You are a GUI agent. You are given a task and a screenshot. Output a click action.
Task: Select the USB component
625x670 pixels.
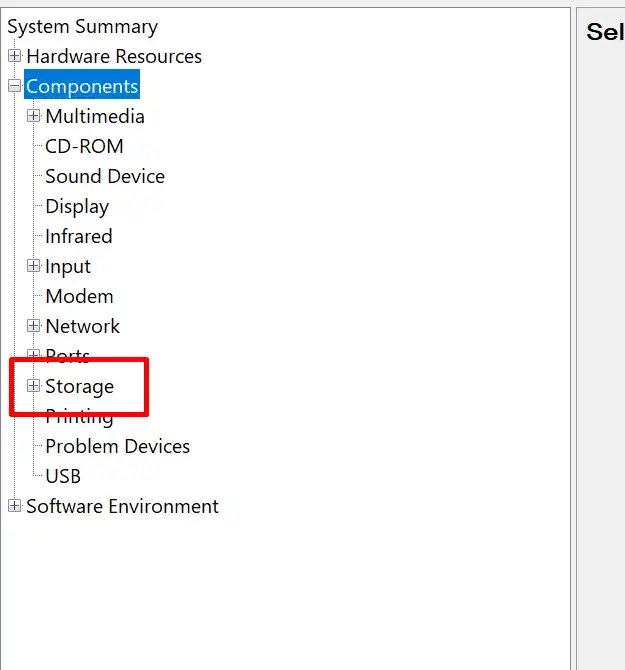click(63, 476)
